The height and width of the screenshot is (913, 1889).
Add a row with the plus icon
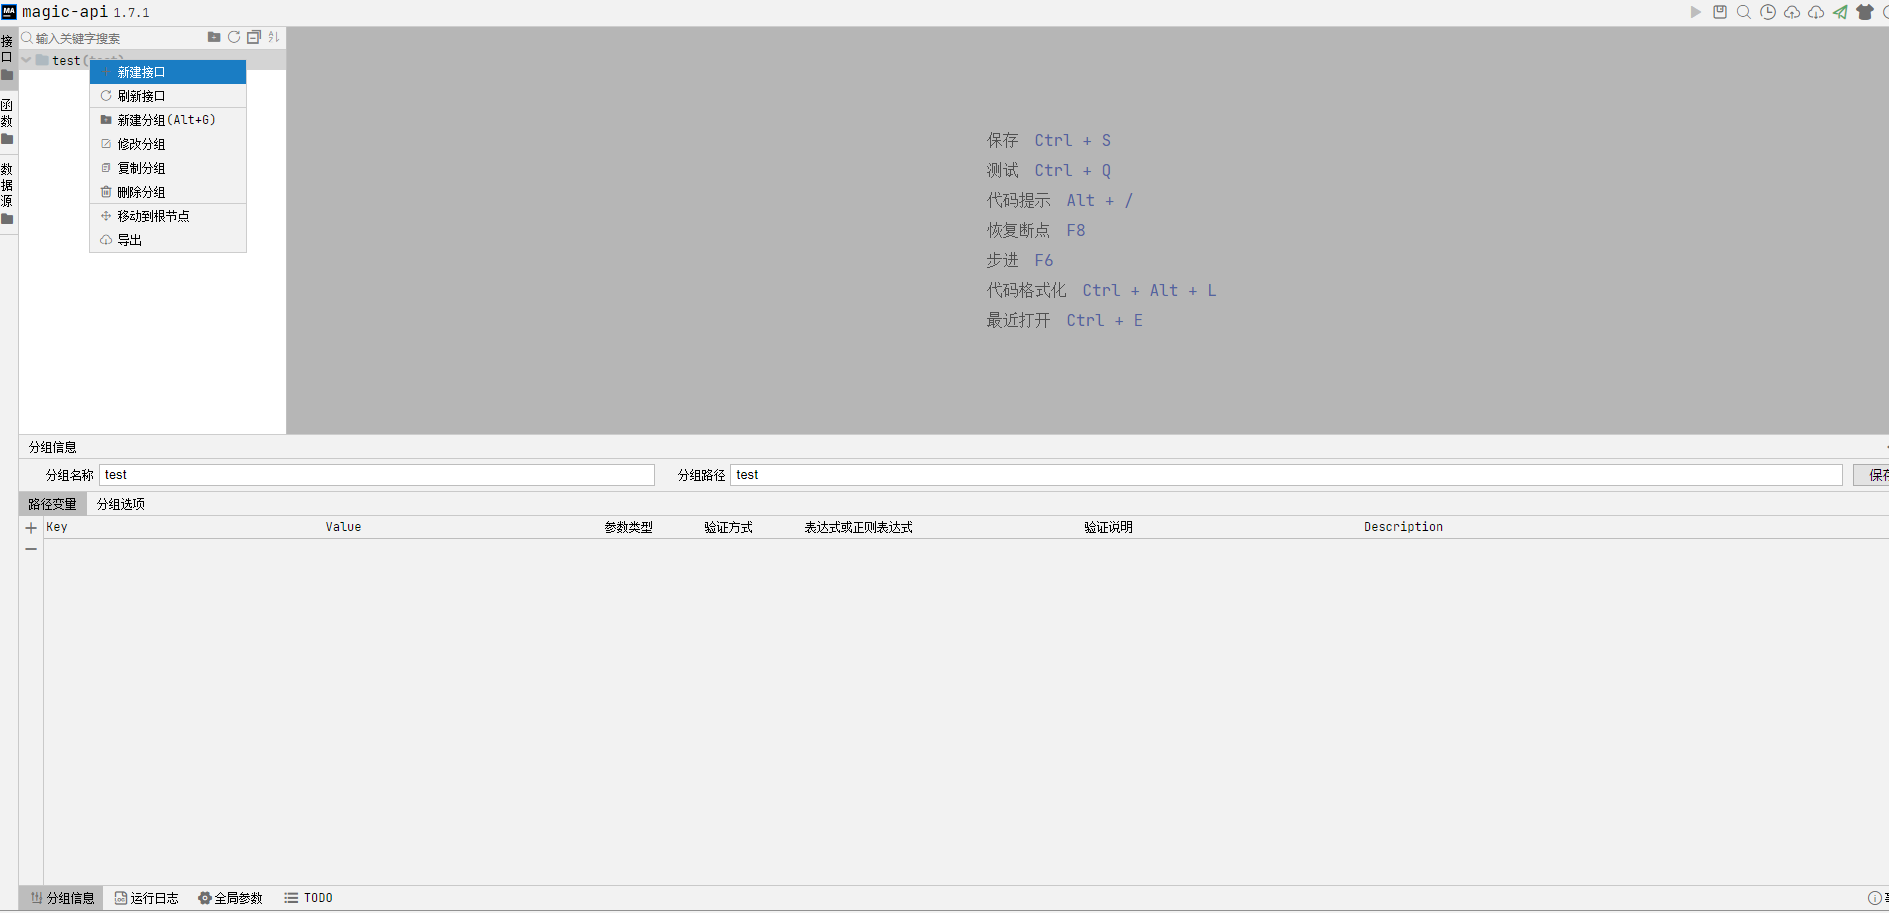coord(31,528)
